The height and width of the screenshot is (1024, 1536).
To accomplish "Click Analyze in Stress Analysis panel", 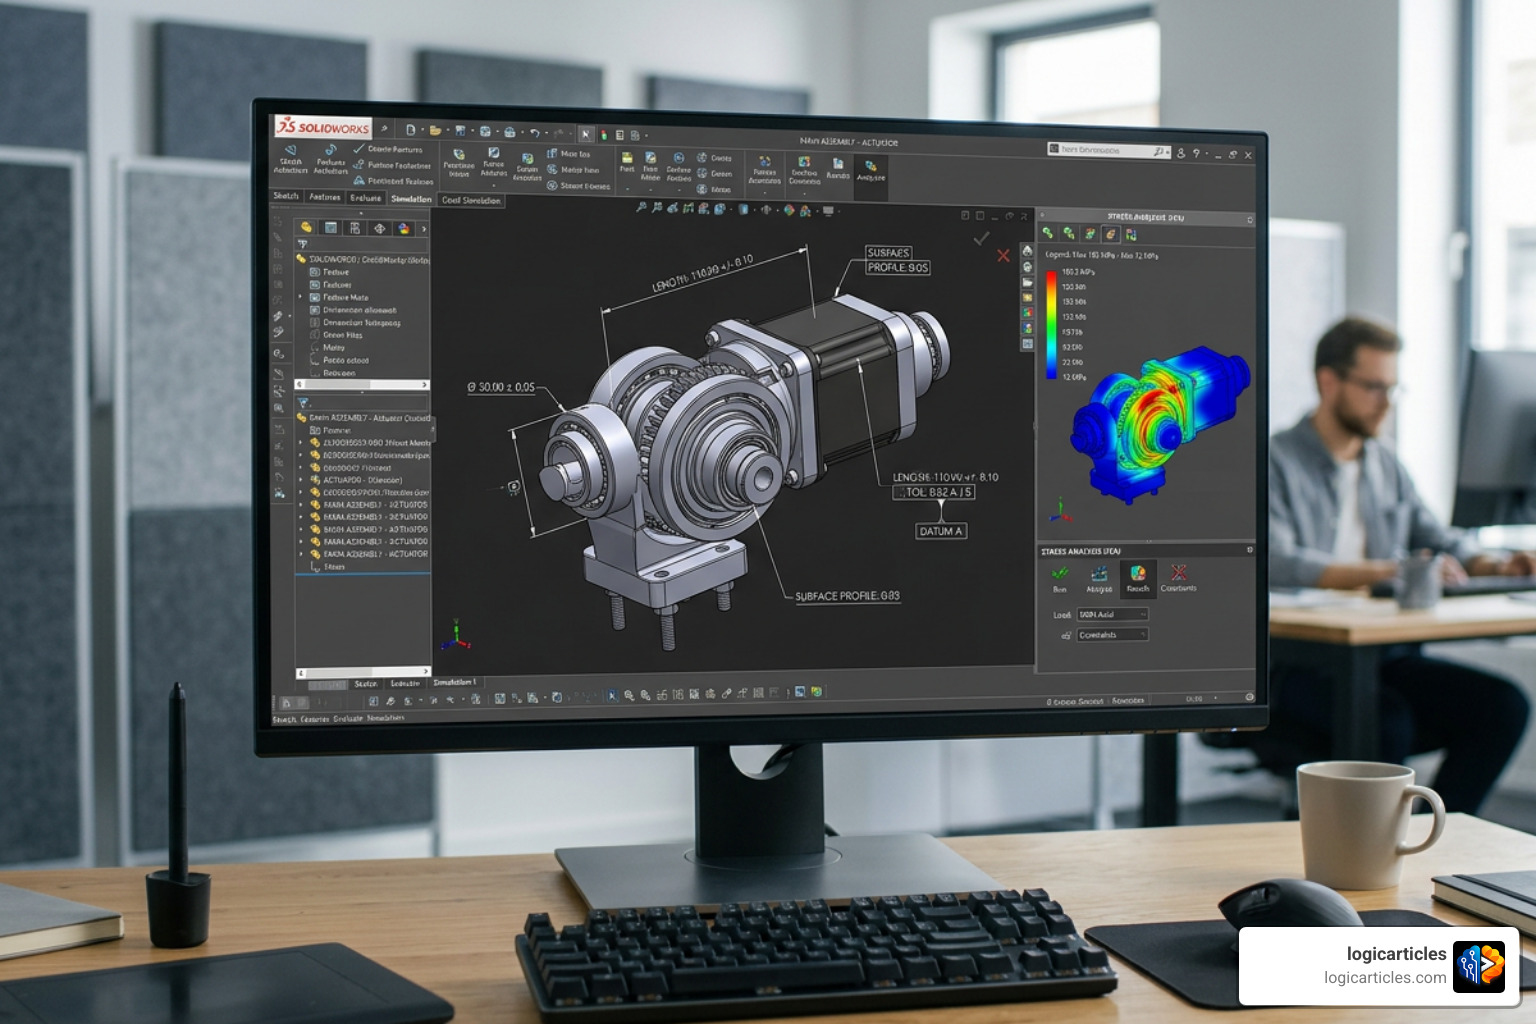I will click(1099, 578).
